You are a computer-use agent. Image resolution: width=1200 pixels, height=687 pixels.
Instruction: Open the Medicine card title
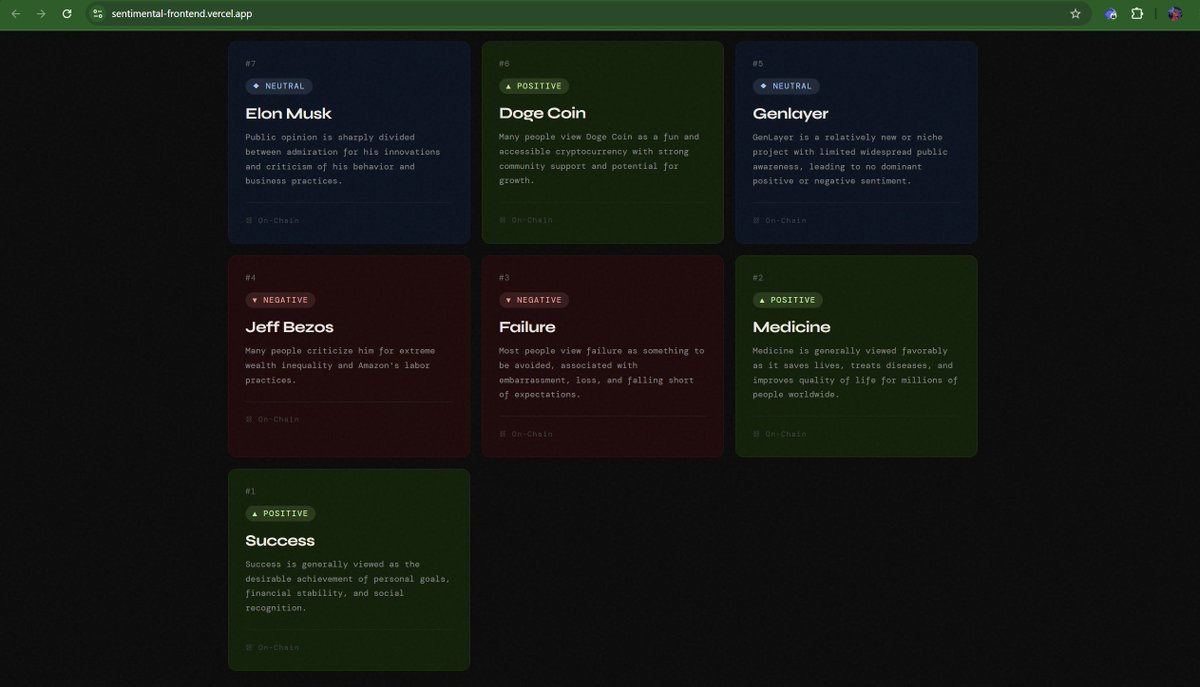point(791,327)
